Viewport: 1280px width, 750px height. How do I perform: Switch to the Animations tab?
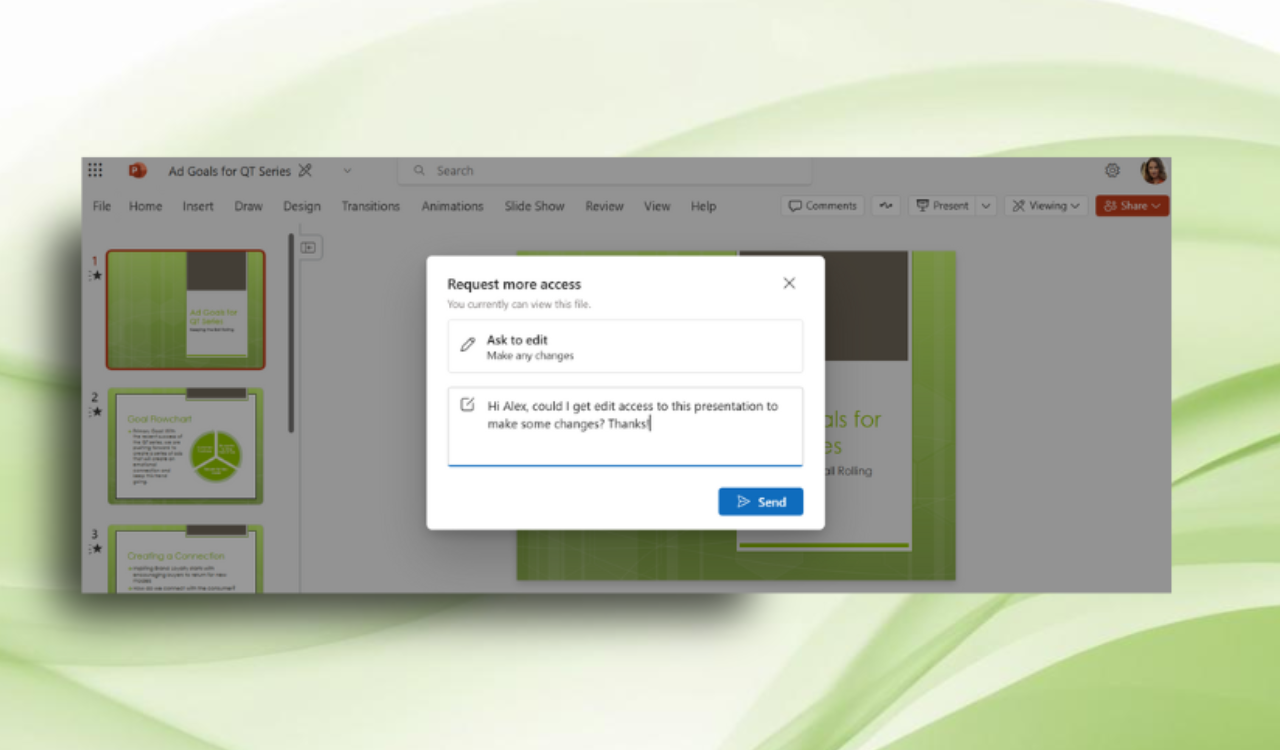452,206
